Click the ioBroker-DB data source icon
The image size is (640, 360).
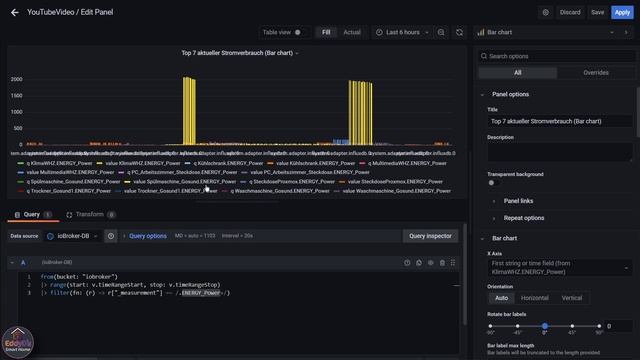click(50, 236)
